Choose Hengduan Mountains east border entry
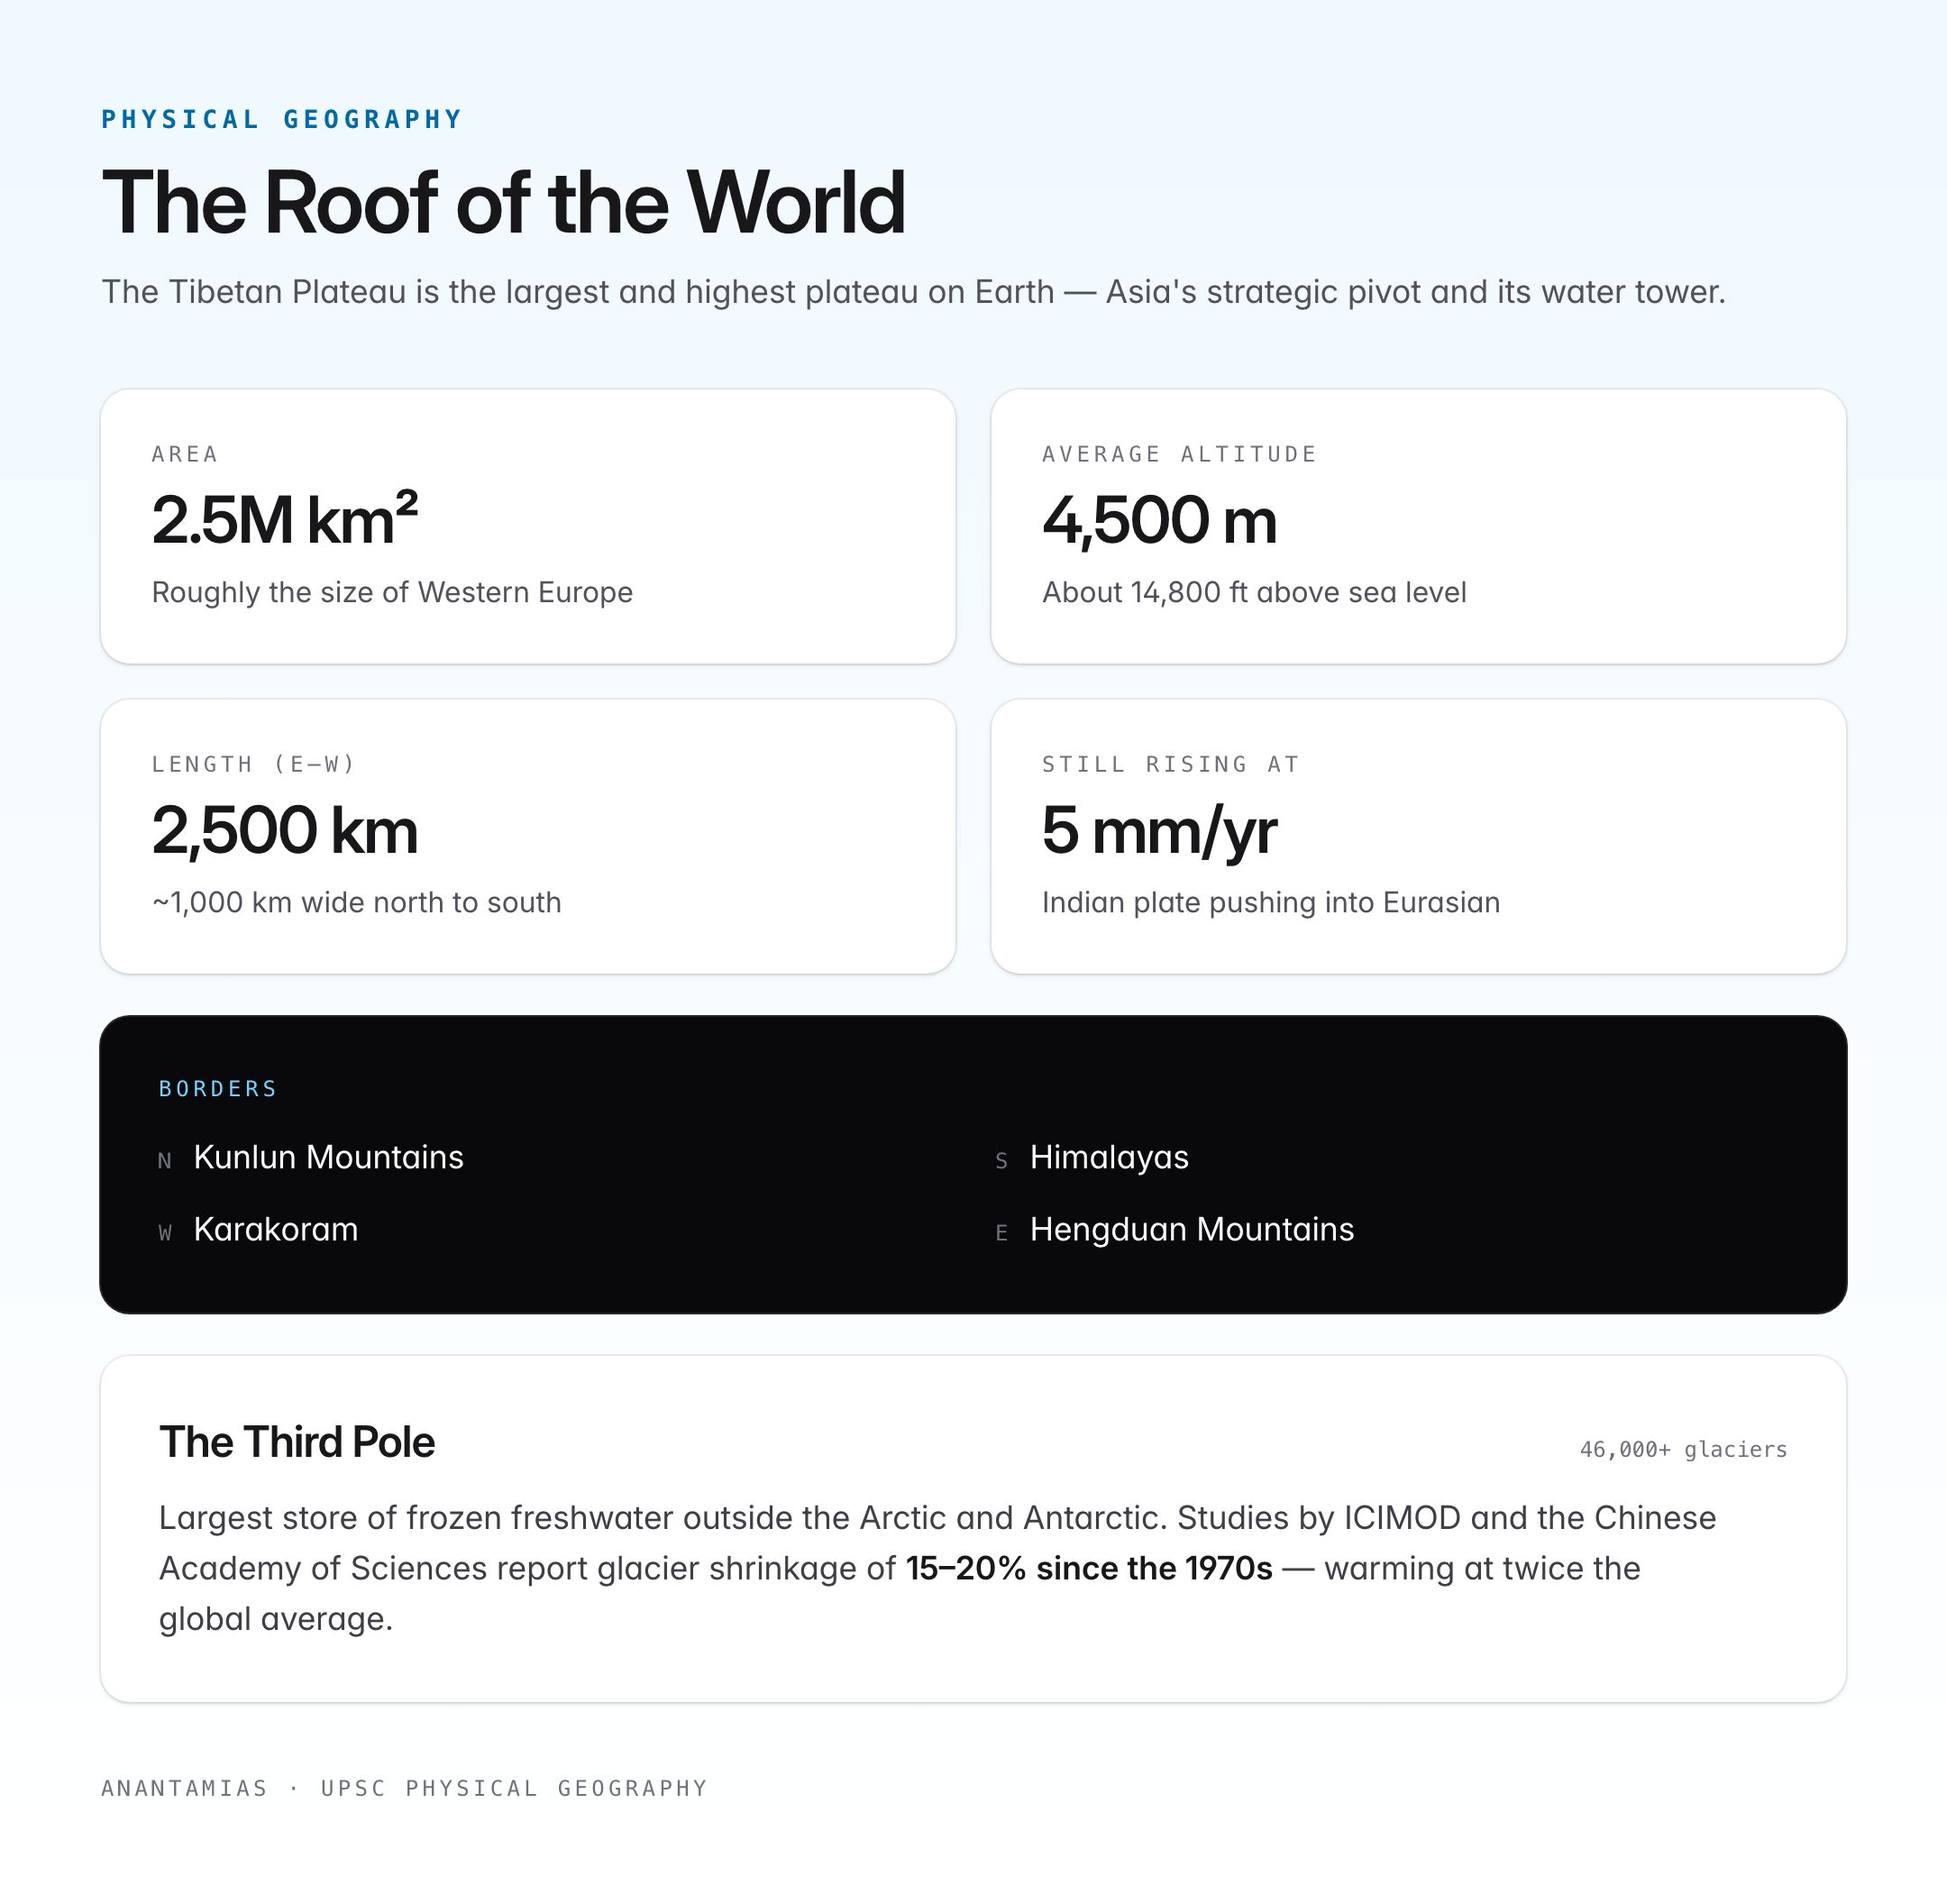Viewport: 1947px width, 1904px height. (1174, 1229)
